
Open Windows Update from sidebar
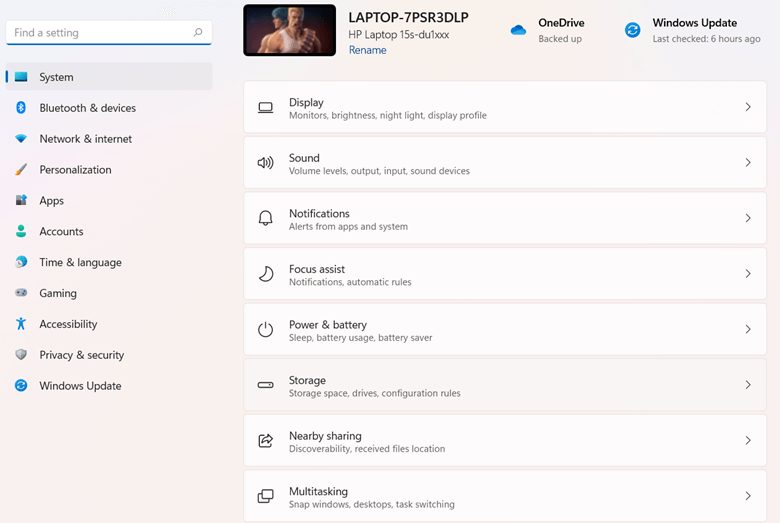109,385
